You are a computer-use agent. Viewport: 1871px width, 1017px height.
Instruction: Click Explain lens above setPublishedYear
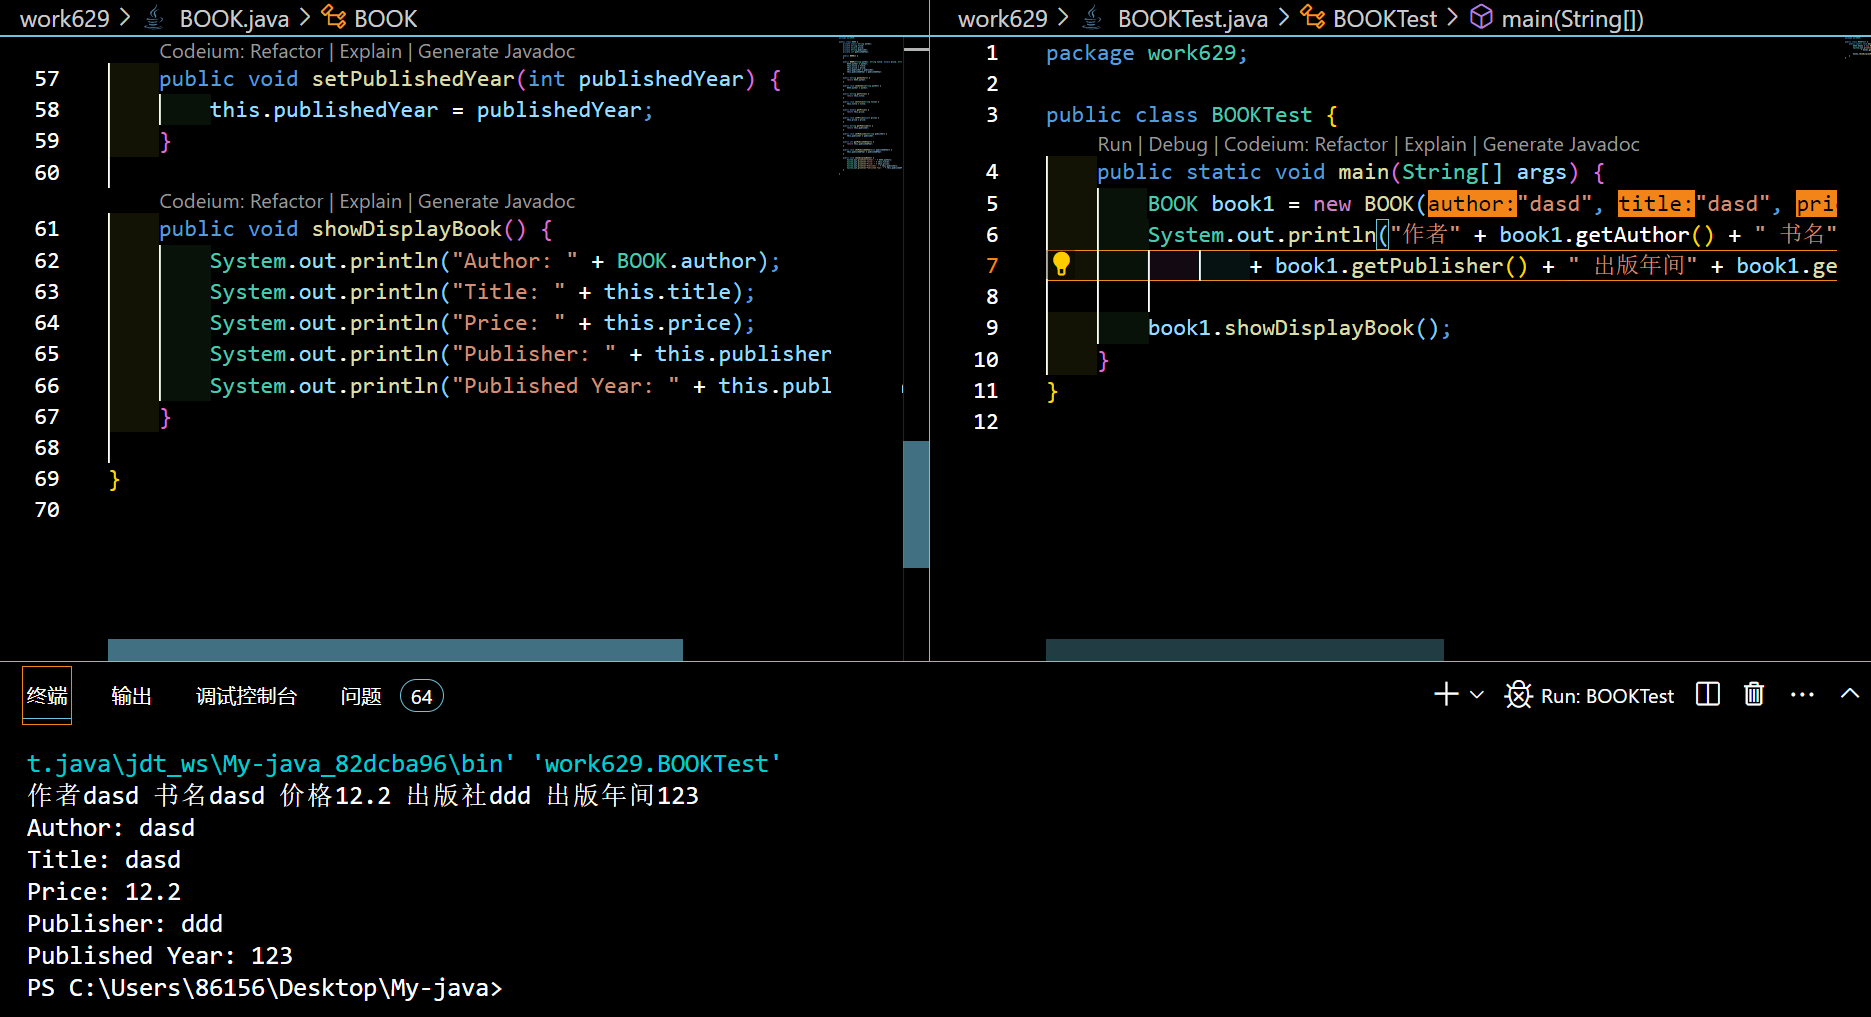coord(370,51)
